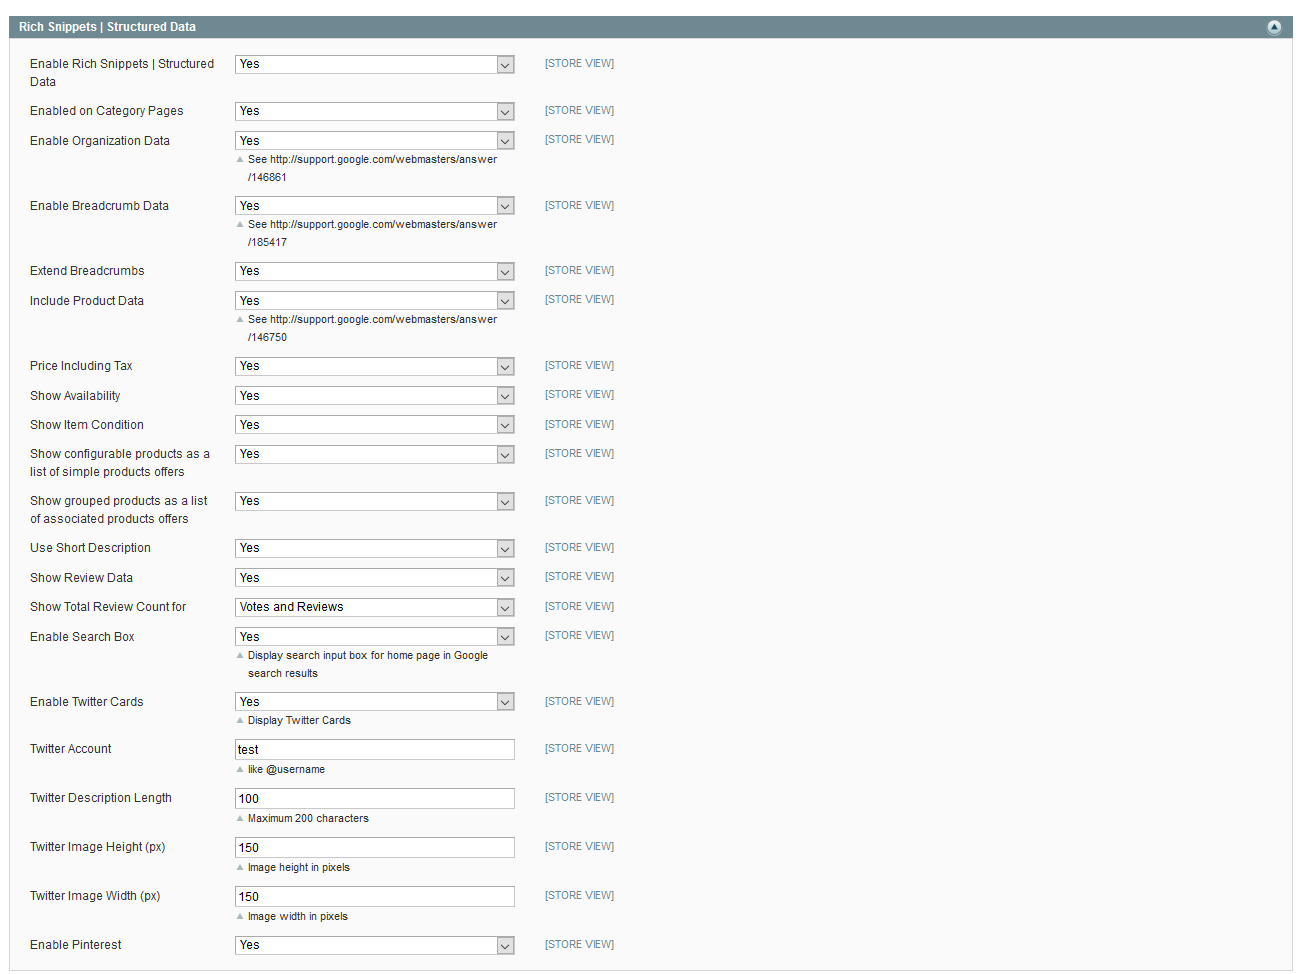Open Enable Twitter Cards dropdown
The image size is (1305, 974).
point(374,702)
